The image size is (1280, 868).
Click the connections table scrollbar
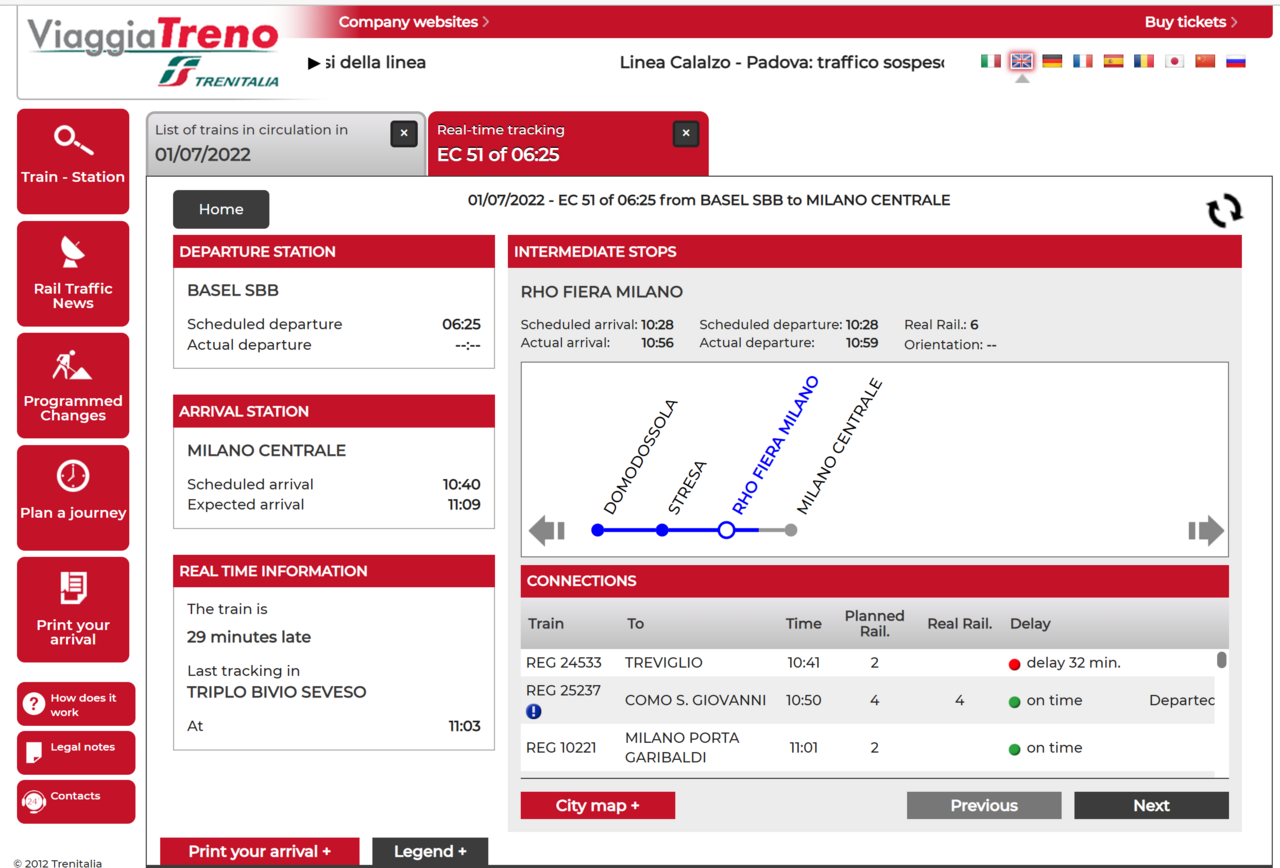pyautogui.click(x=1221, y=660)
